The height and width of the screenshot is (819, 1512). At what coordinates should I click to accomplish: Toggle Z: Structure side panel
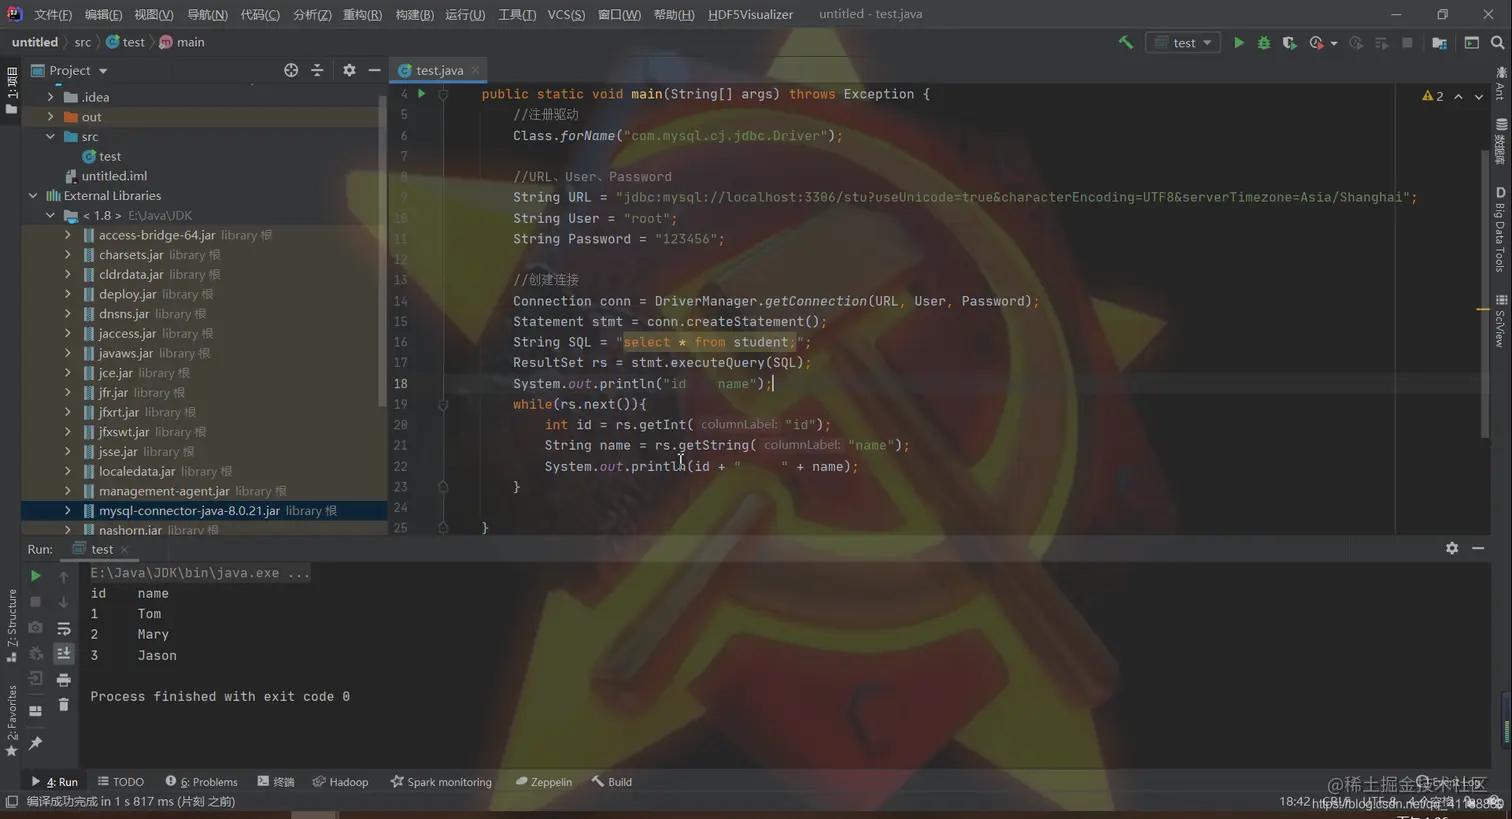coord(12,625)
